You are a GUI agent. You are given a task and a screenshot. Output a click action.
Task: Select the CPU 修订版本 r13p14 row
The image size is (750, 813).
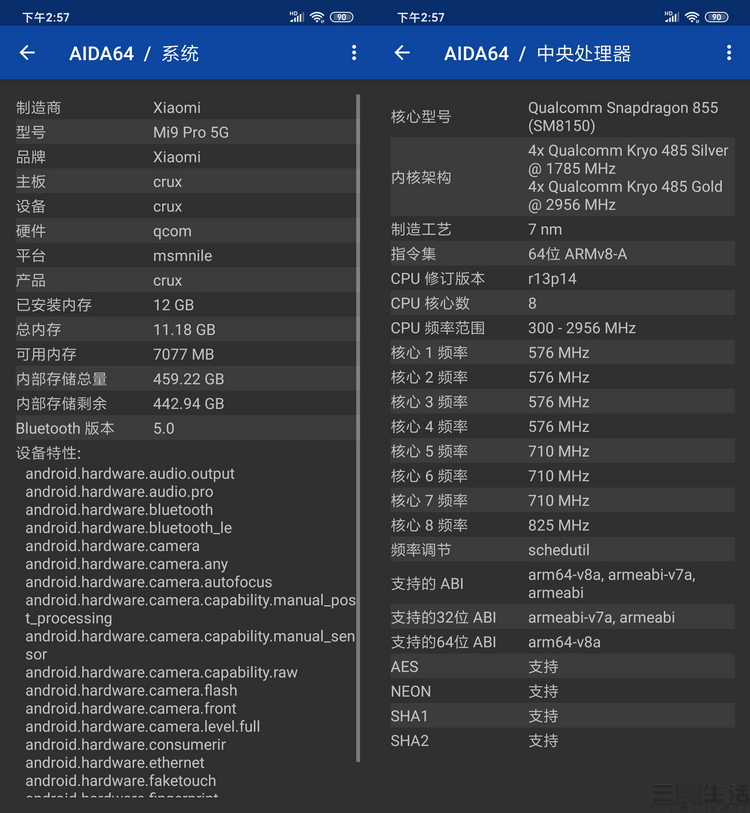(563, 278)
